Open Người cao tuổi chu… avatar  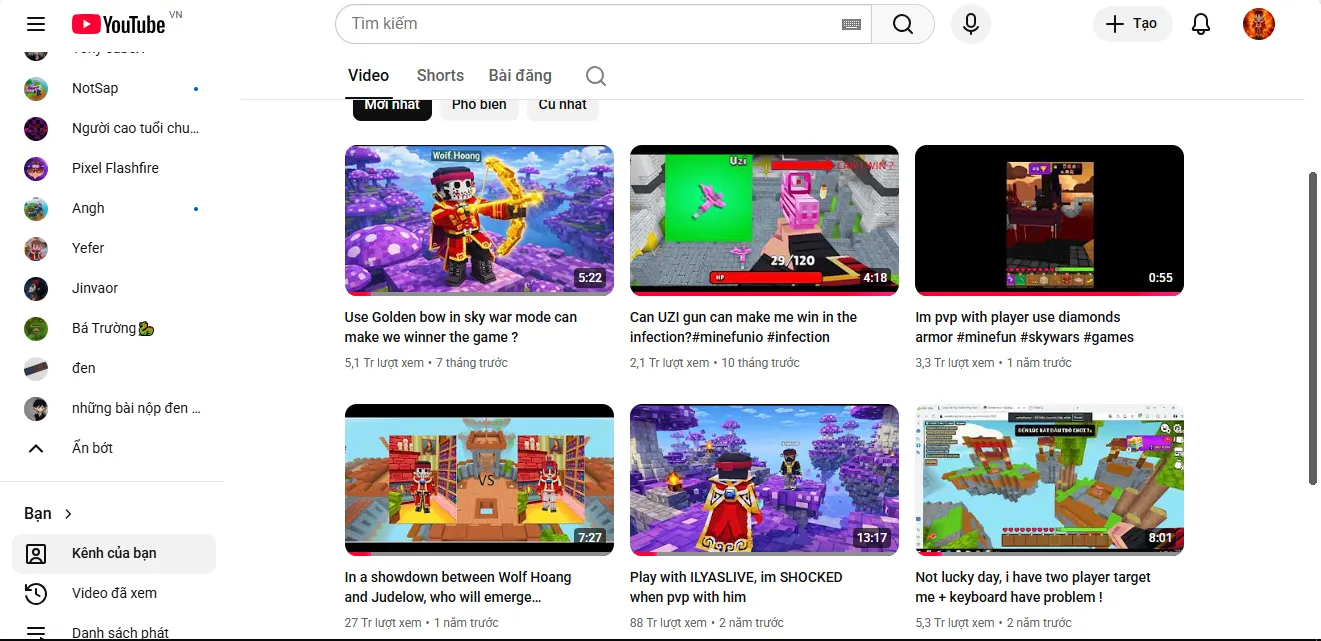tap(36, 128)
